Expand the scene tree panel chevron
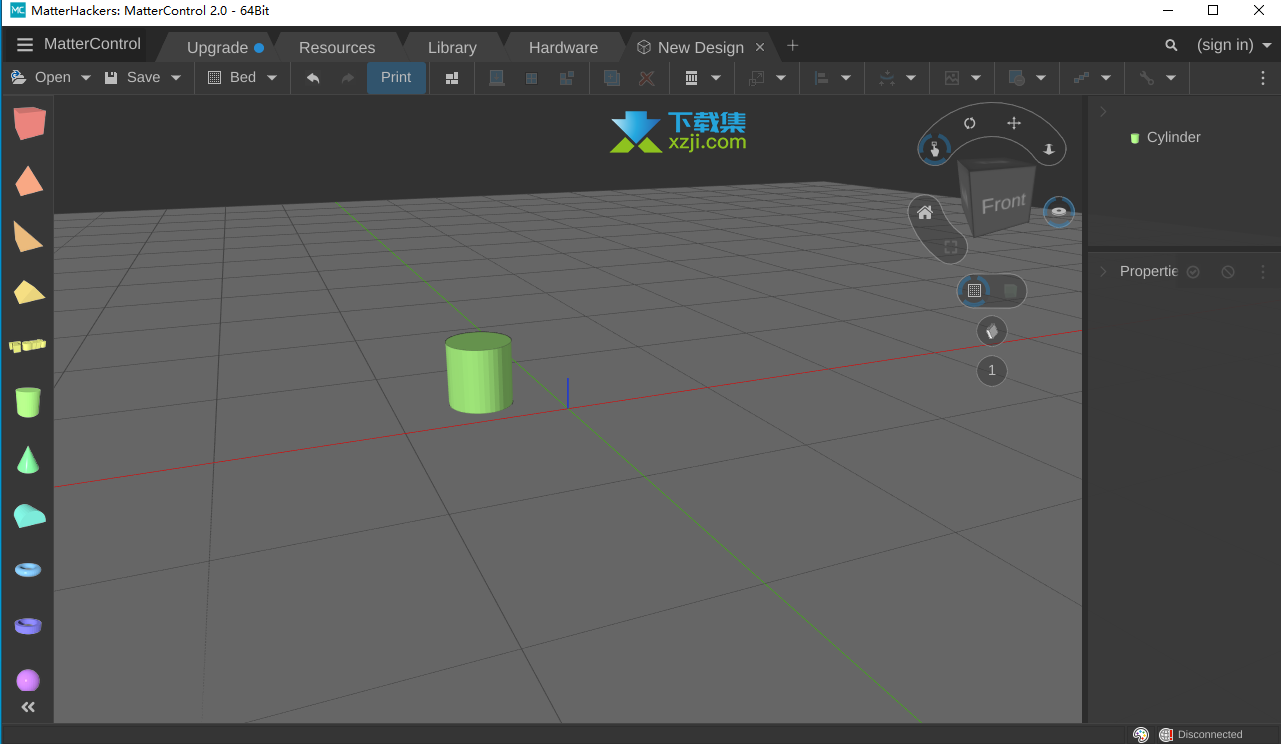This screenshot has height=744, width=1281. [1104, 112]
